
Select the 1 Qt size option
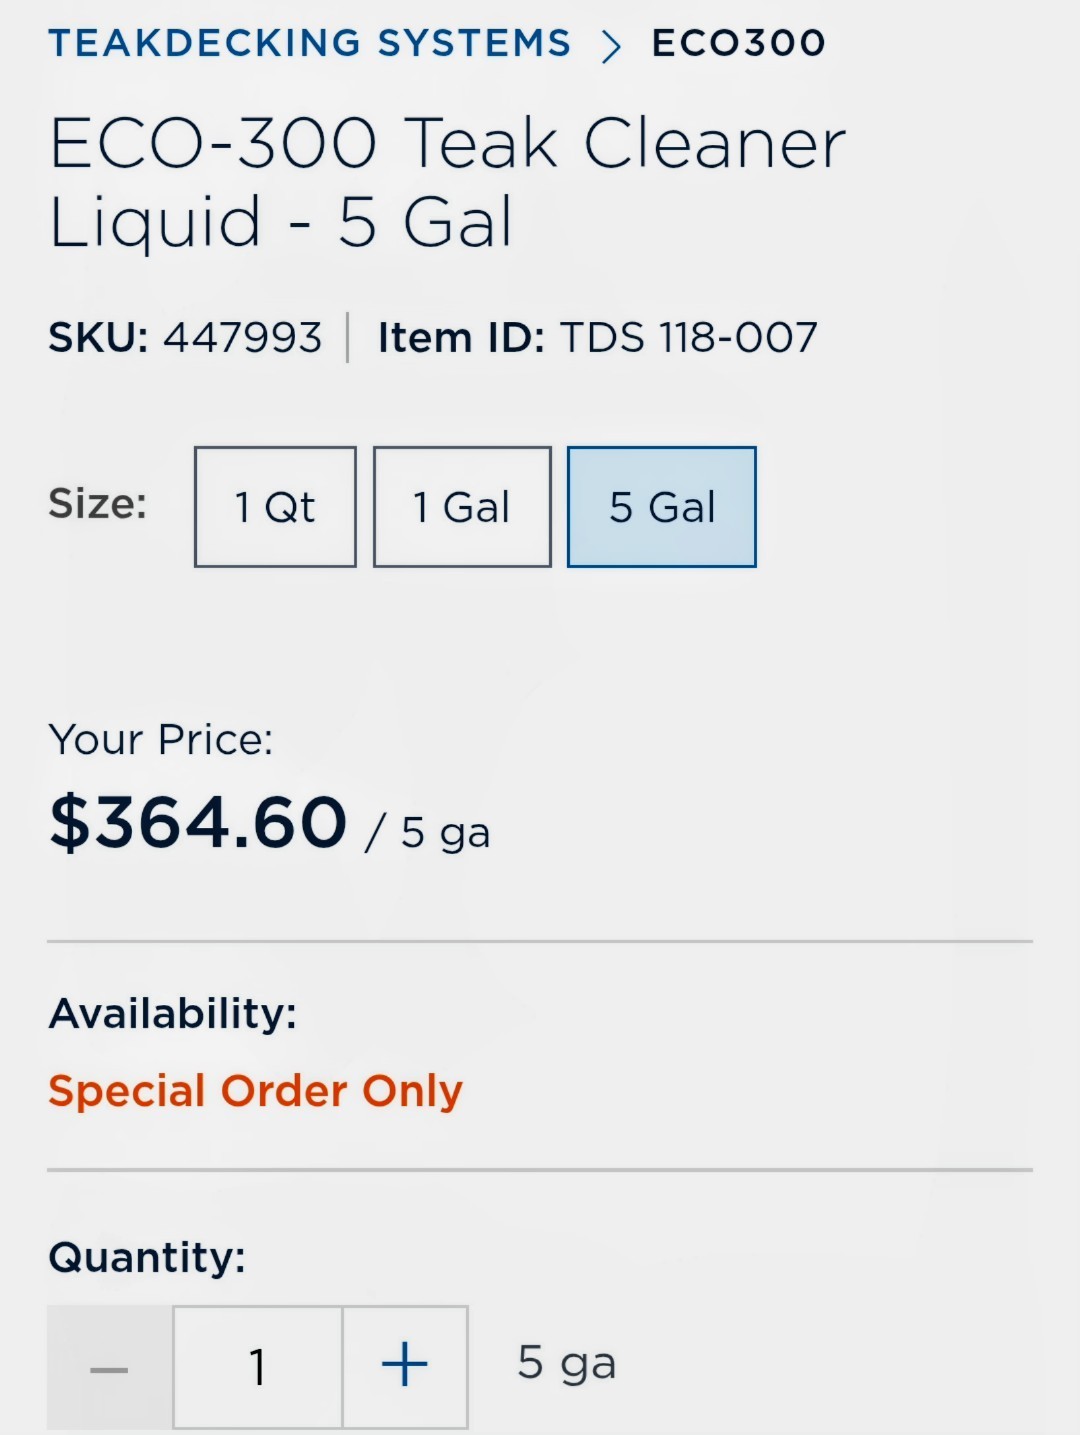tap(275, 507)
